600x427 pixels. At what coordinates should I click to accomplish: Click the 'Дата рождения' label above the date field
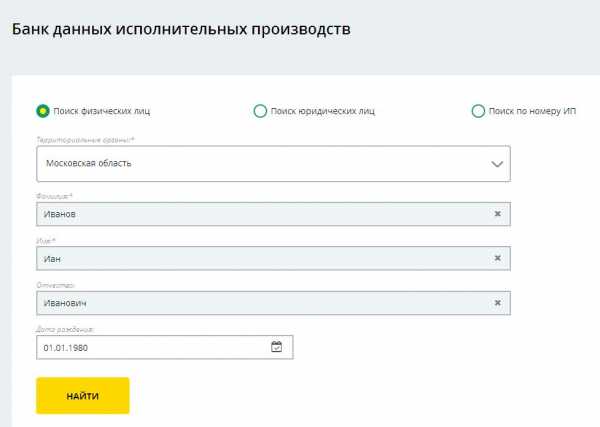[65, 329]
